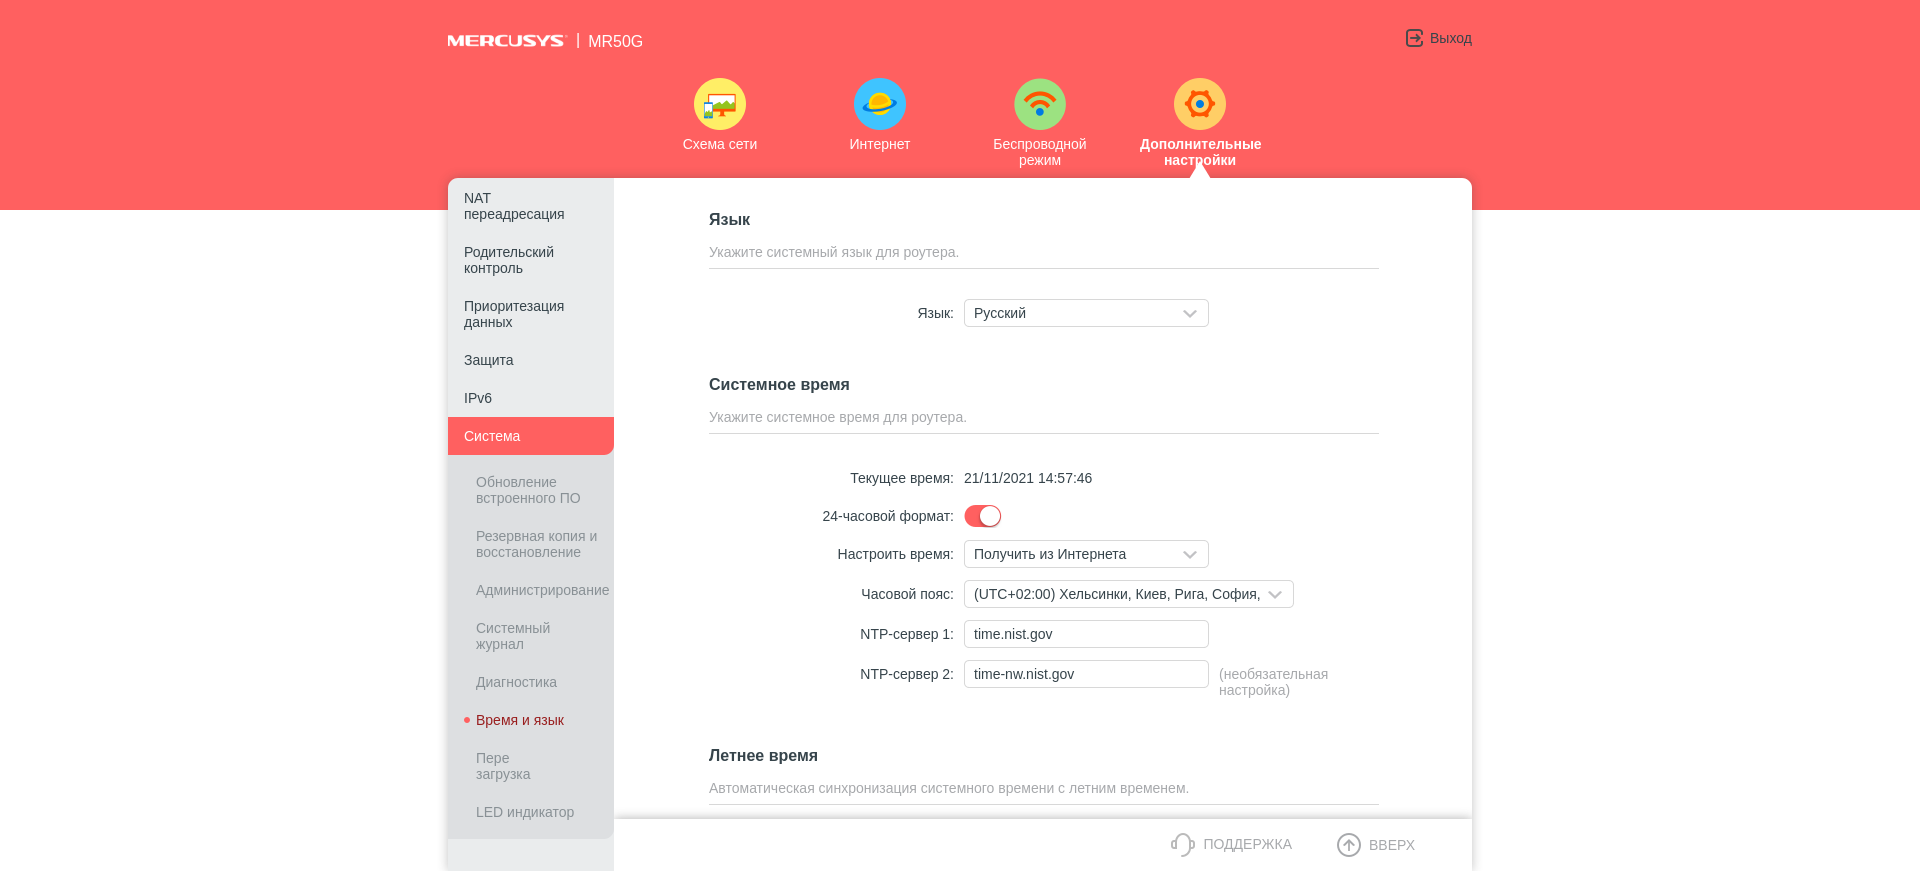The height and width of the screenshot is (871, 1920).
Task: Click the Mercusys logo
Action: pyautogui.click(x=506, y=41)
